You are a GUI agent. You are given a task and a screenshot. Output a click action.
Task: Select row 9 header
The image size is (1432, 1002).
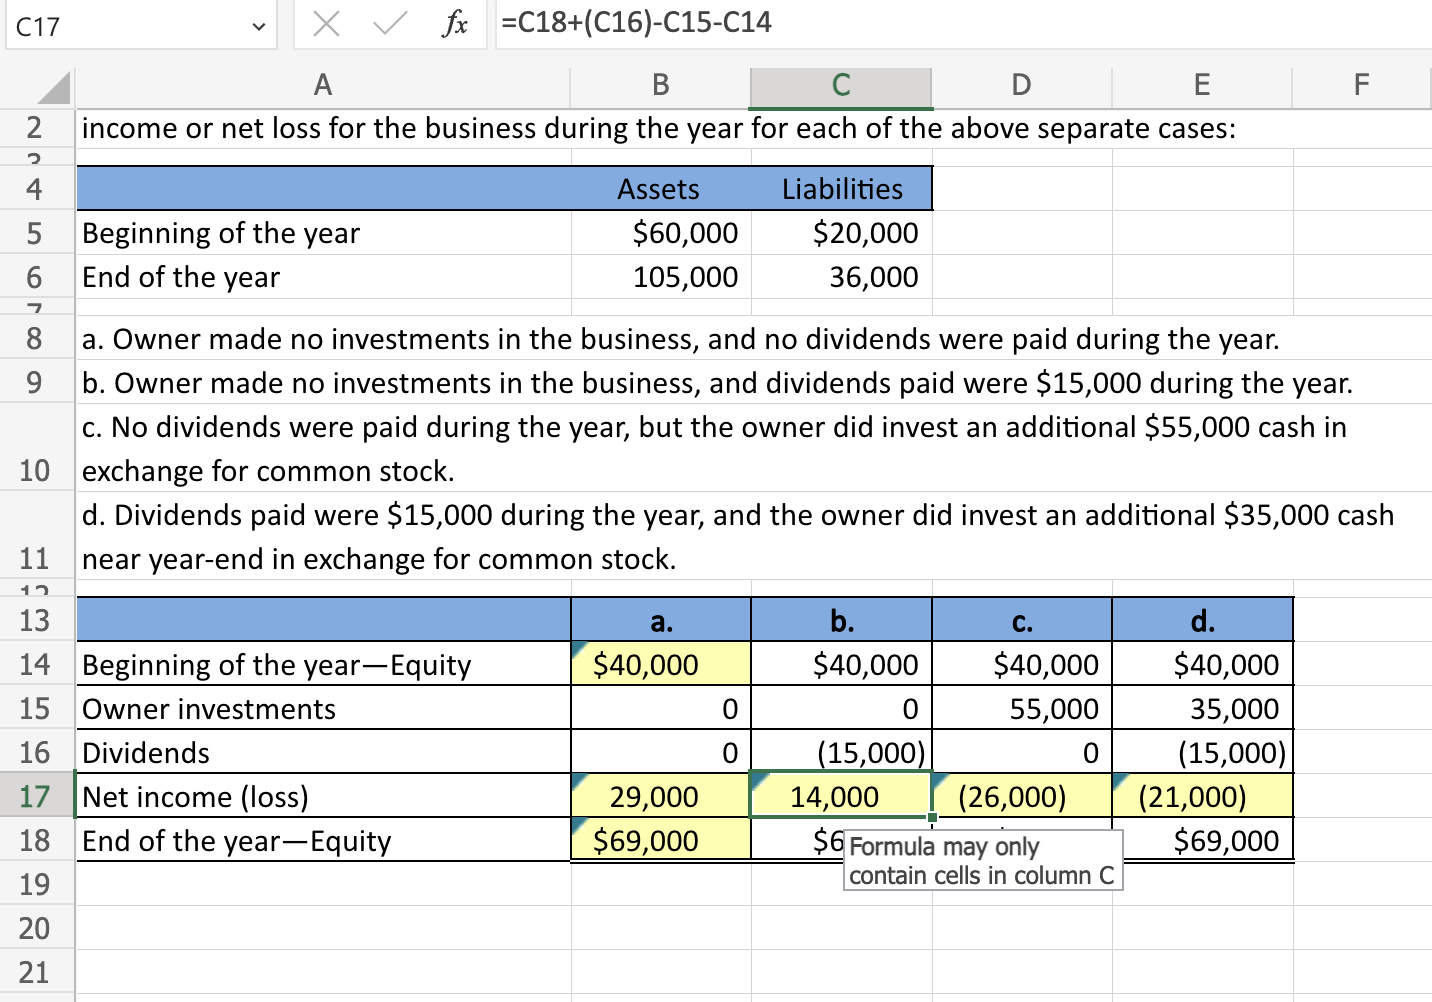click(x=35, y=383)
